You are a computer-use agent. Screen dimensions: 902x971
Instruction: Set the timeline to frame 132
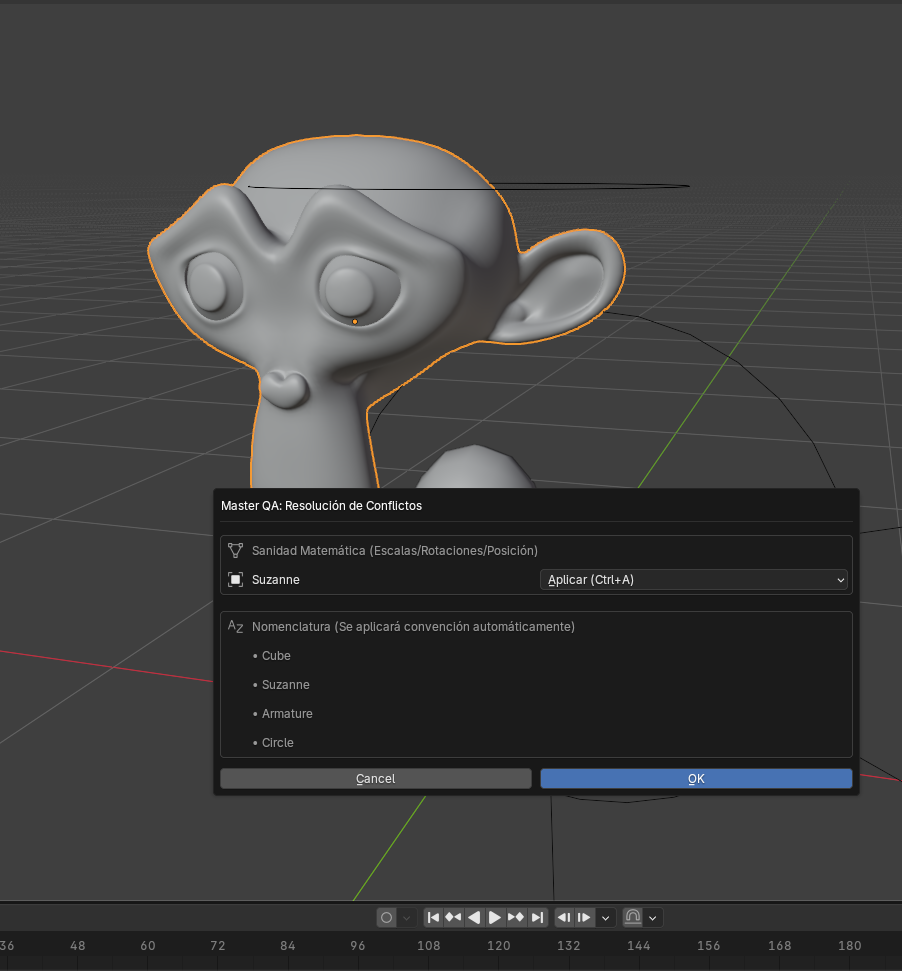click(x=568, y=946)
